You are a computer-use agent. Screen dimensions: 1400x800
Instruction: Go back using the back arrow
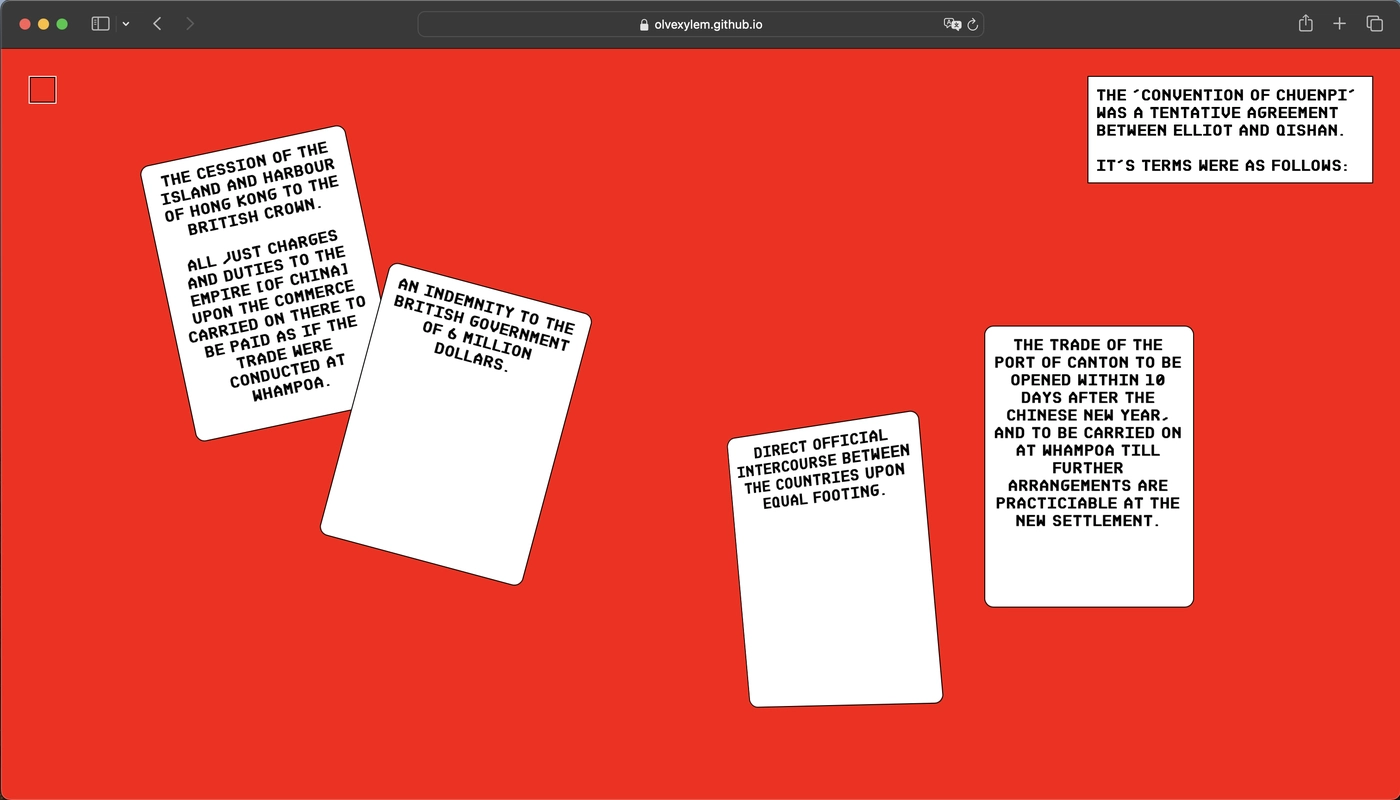coord(157,24)
